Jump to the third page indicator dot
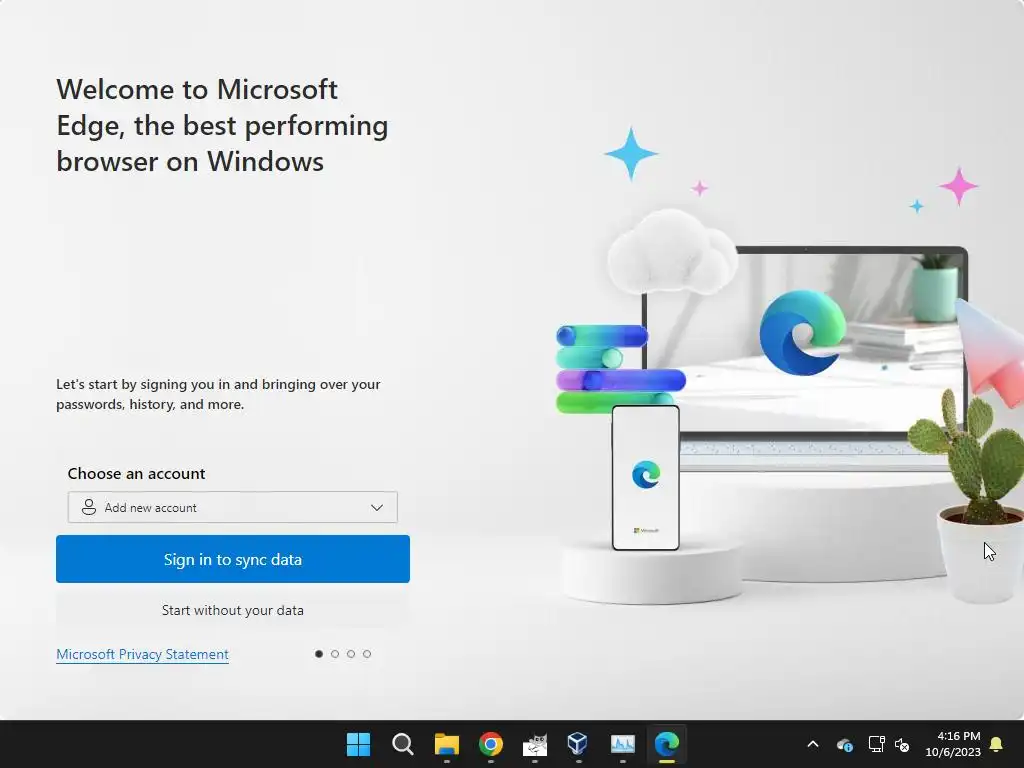Viewport: 1024px width, 768px height. click(x=351, y=654)
